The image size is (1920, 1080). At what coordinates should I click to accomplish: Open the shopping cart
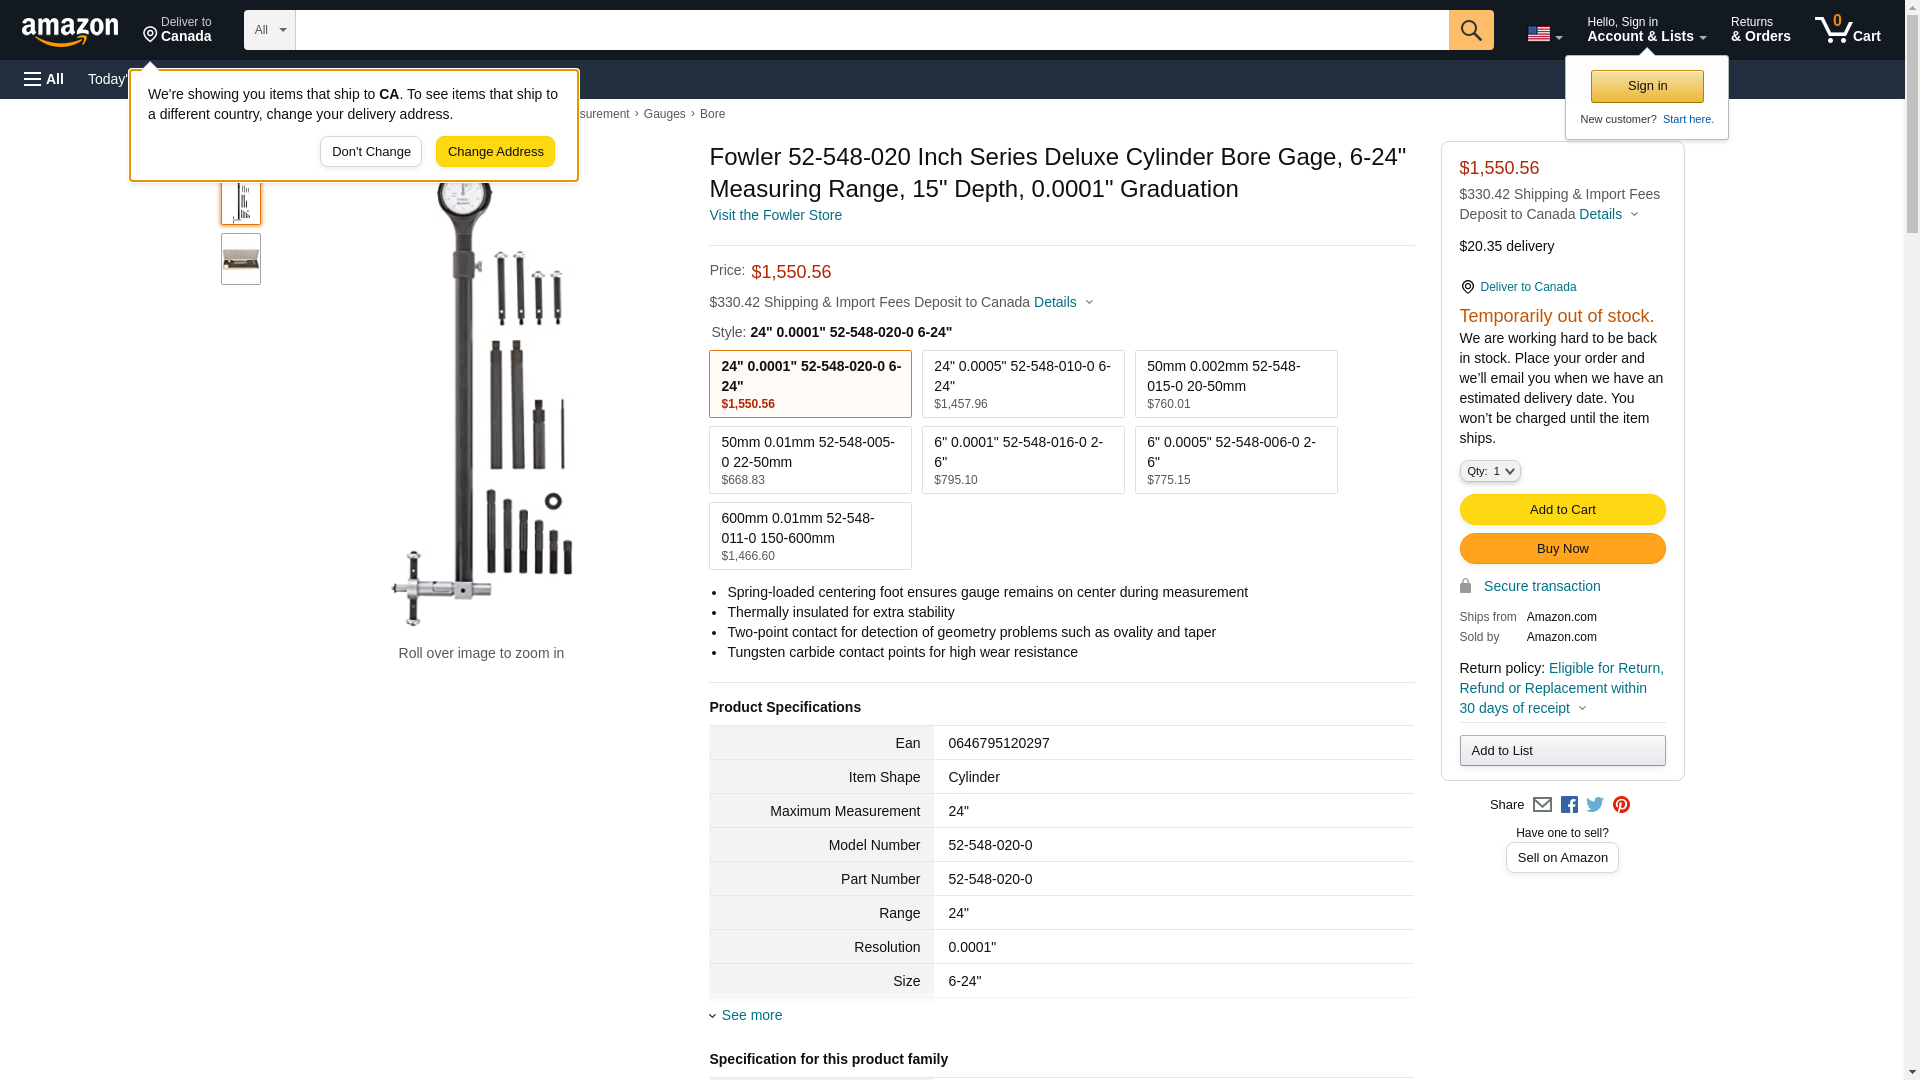[x=1847, y=30]
